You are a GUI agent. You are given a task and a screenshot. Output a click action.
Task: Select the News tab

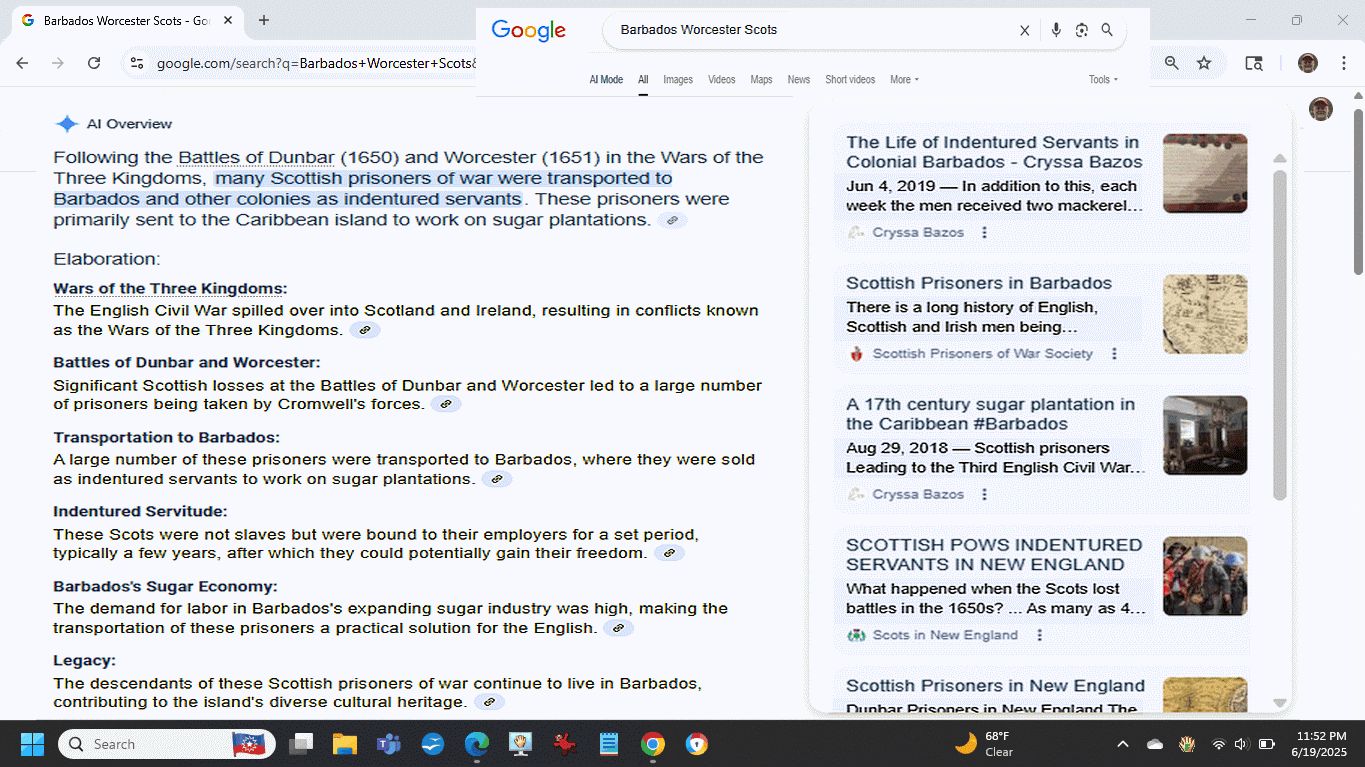[x=798, y=80]
